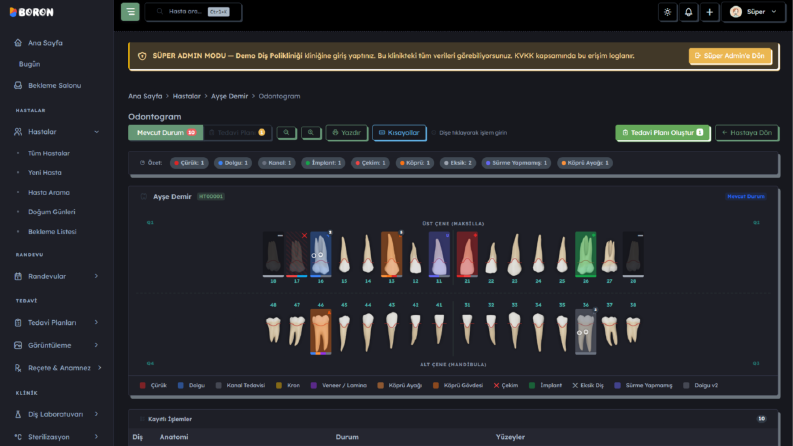
Task: Click the Eksik: 2 summary chip
Action: pos(457,163)
